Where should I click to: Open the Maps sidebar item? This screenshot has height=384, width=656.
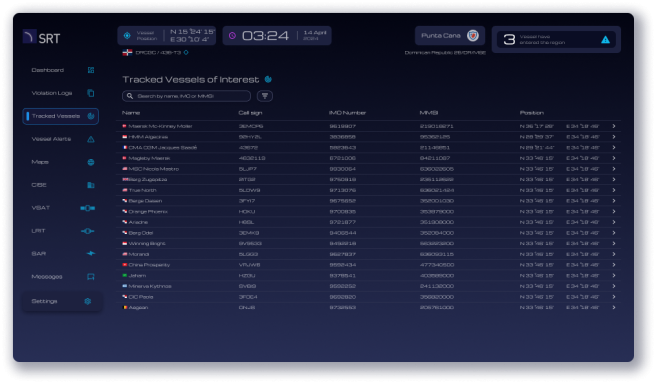tap(61, 162)
